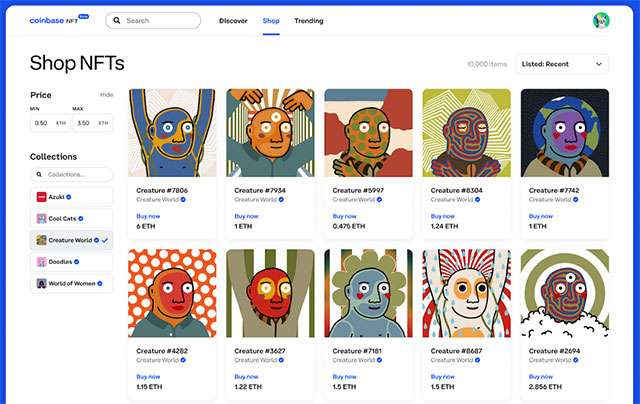Click the World of Women collection icon
The width and height of the screenshot is (640, 404).
tap(42, 284)
